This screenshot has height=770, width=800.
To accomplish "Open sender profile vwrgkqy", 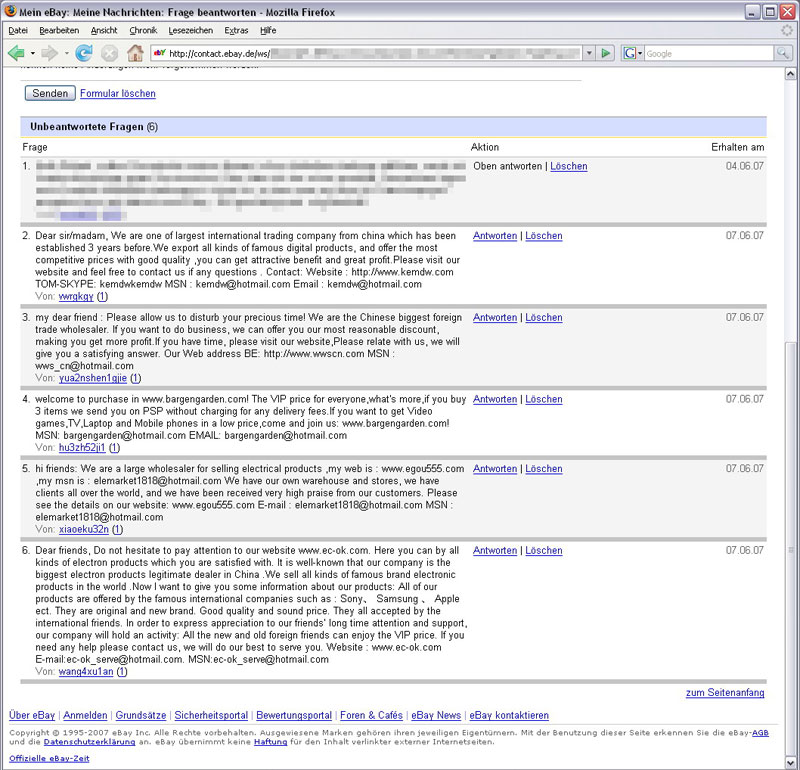I will [76, 296].
